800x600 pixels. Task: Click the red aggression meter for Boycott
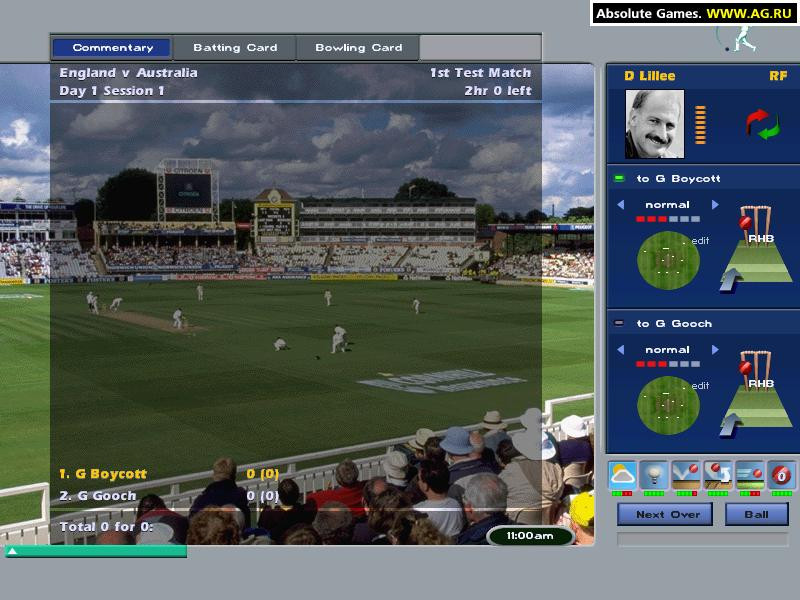(x=668, y=219)
